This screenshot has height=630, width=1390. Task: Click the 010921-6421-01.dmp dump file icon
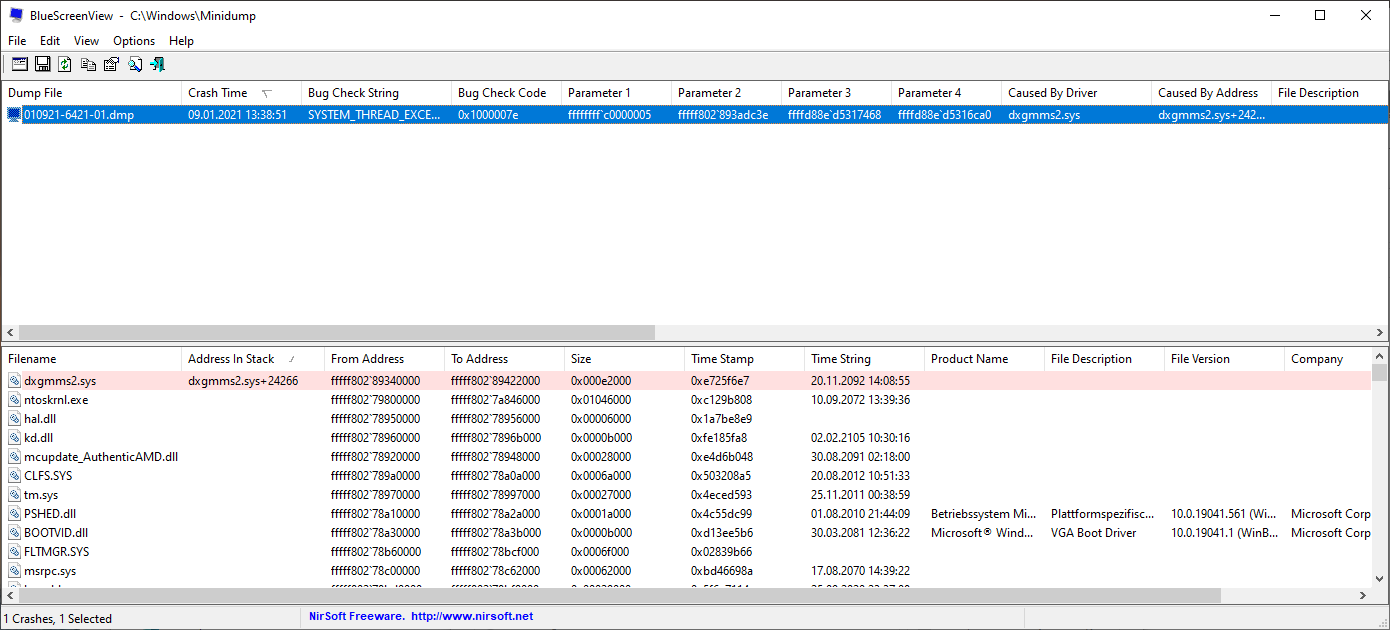[13, 114]
